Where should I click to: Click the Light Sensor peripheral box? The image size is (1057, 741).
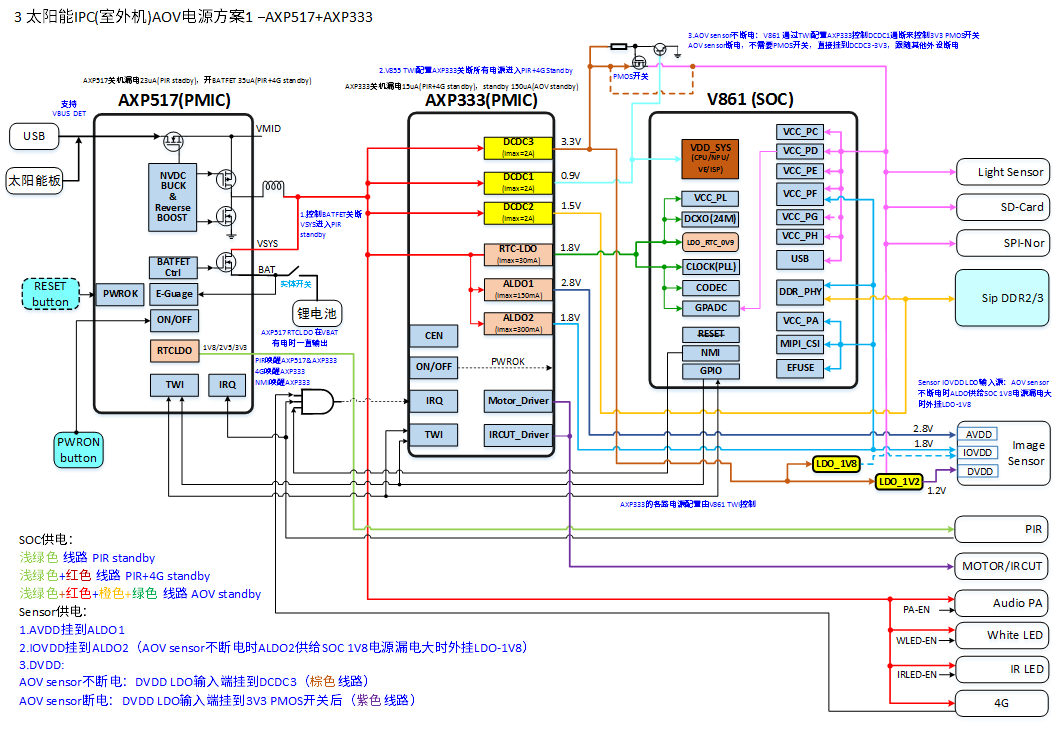click(x=1003, y=172)
